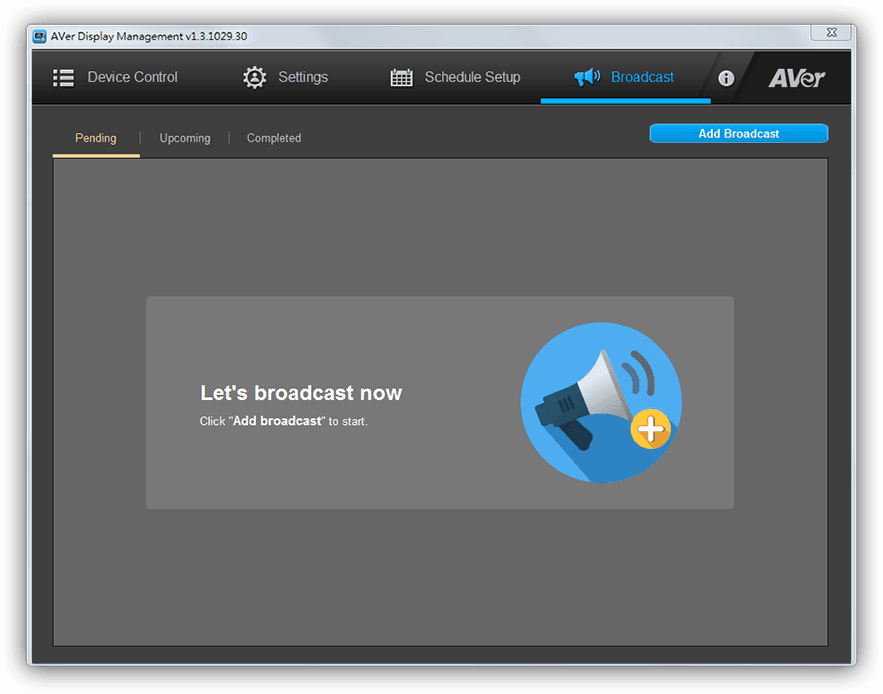Open the Device Control tab label

click(x=132, y=77)
